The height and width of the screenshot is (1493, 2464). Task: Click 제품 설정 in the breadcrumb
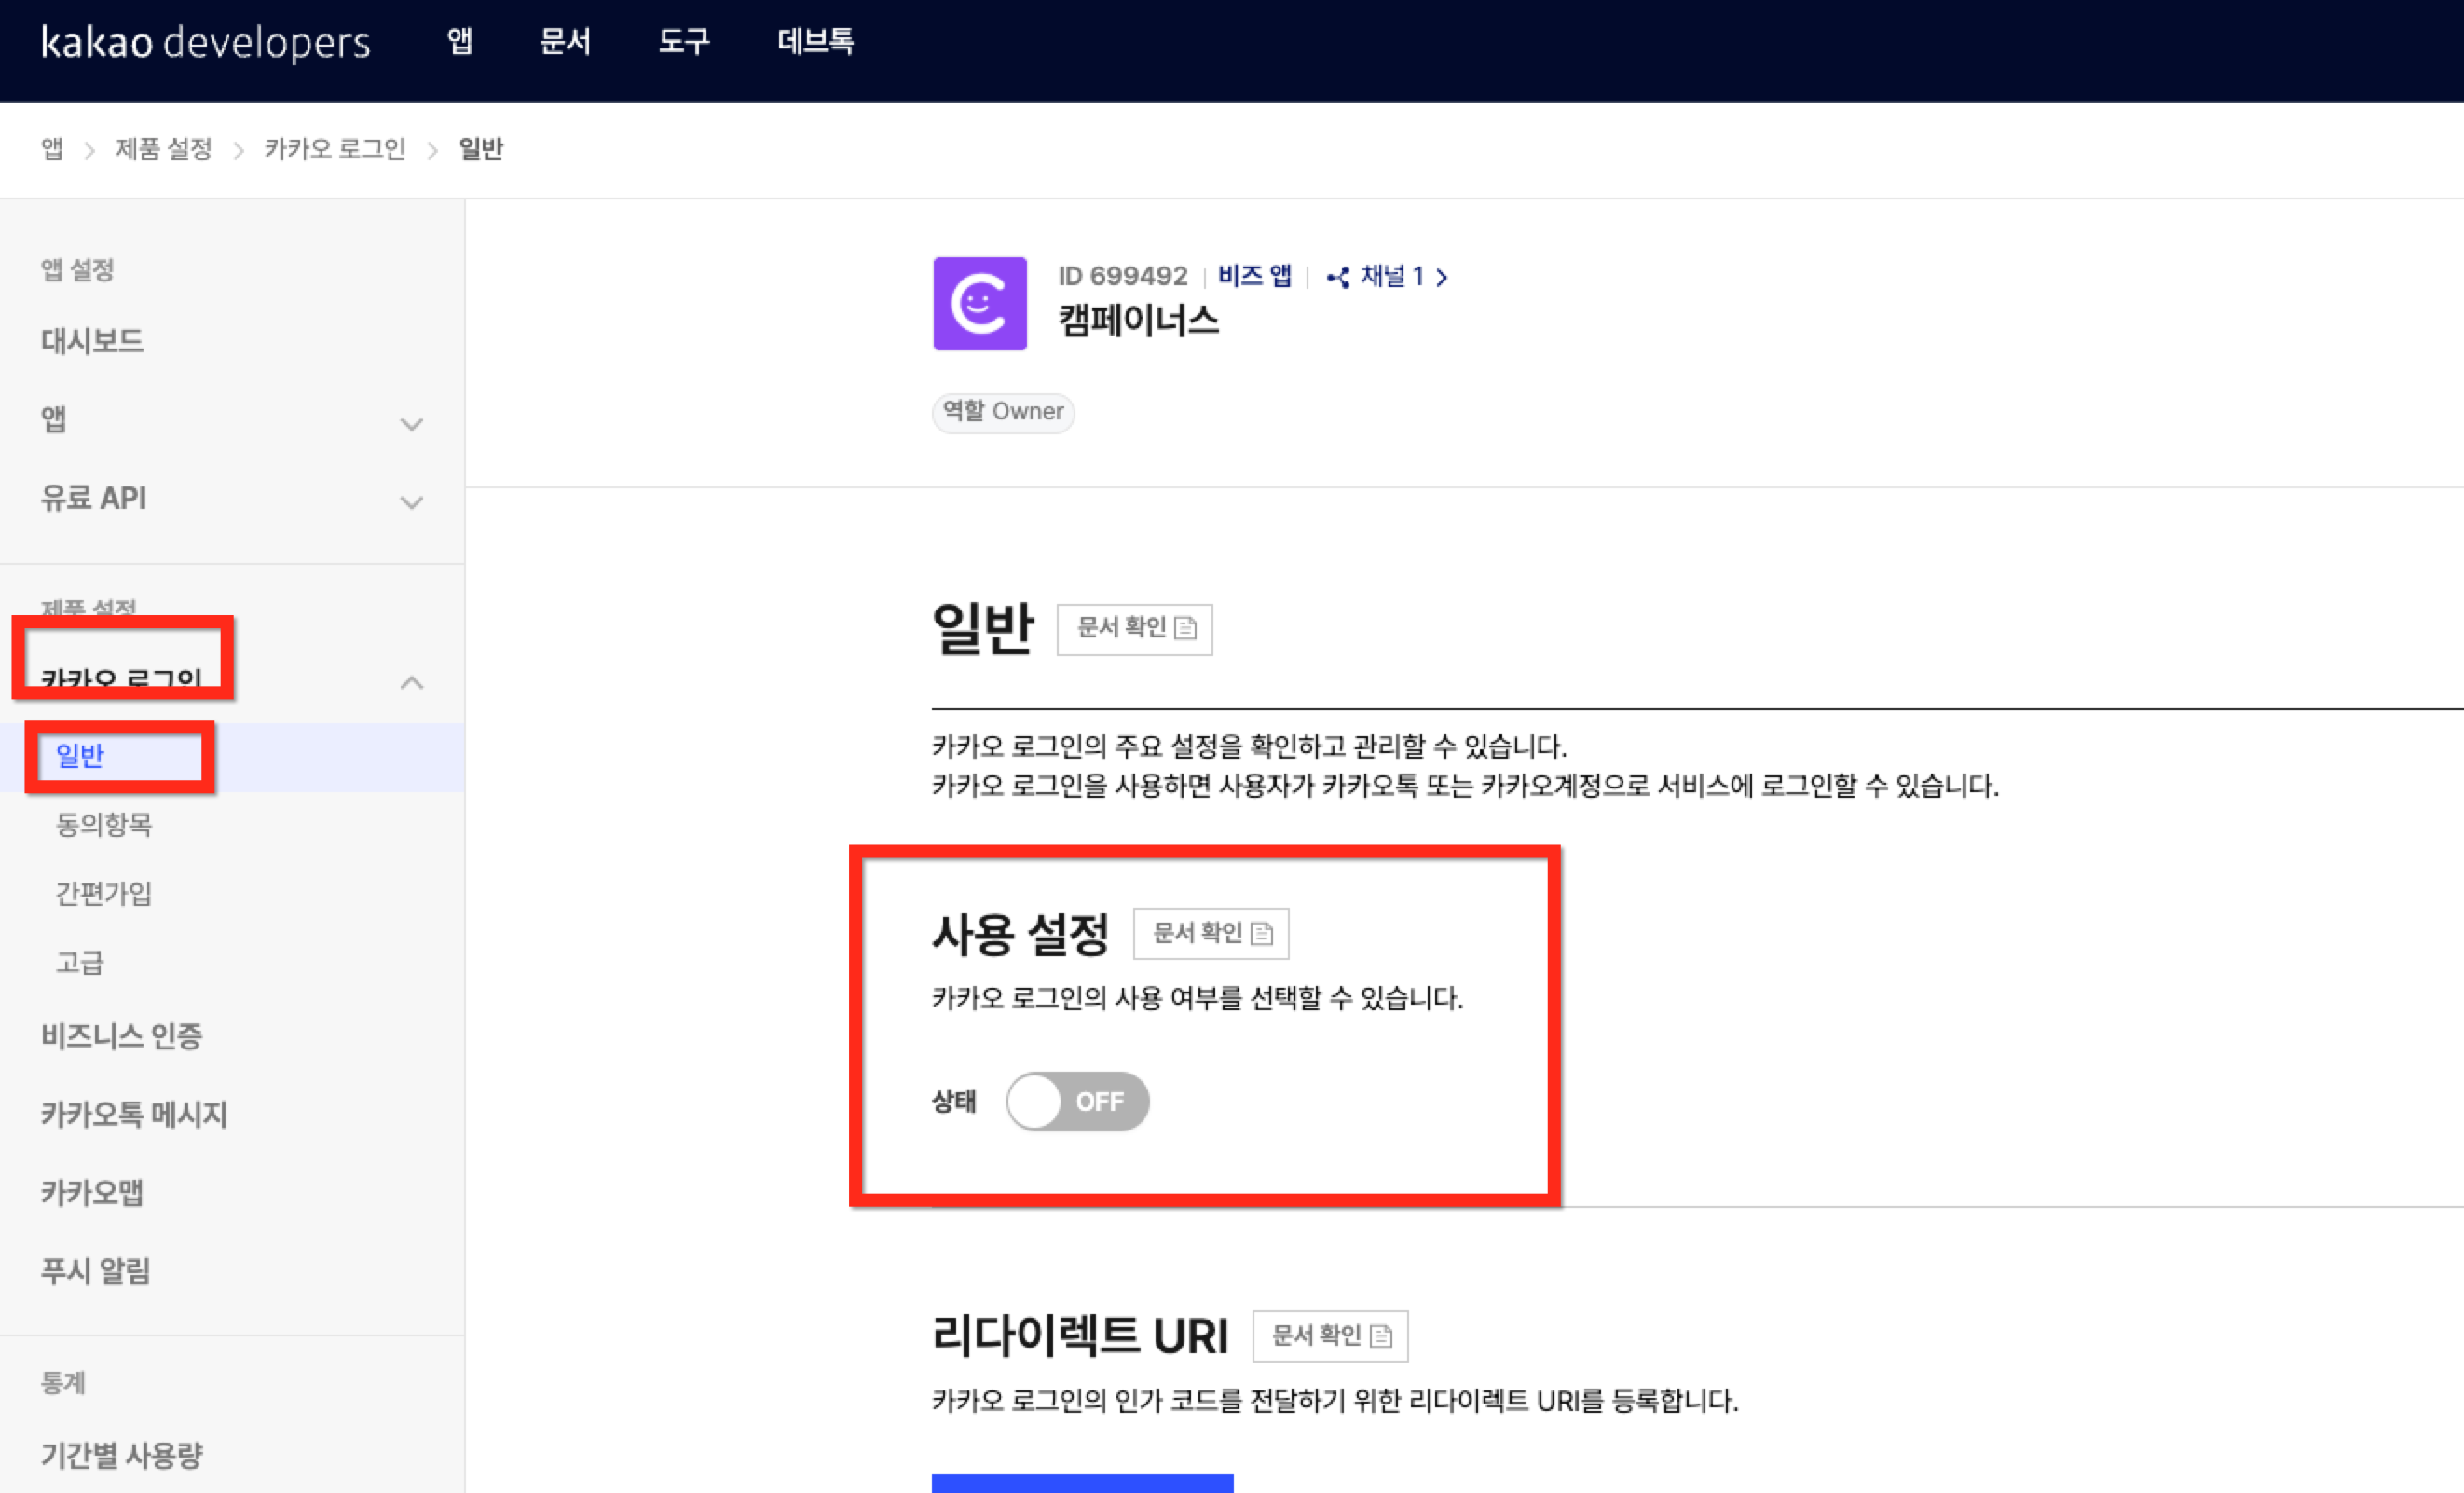point(163,149)
